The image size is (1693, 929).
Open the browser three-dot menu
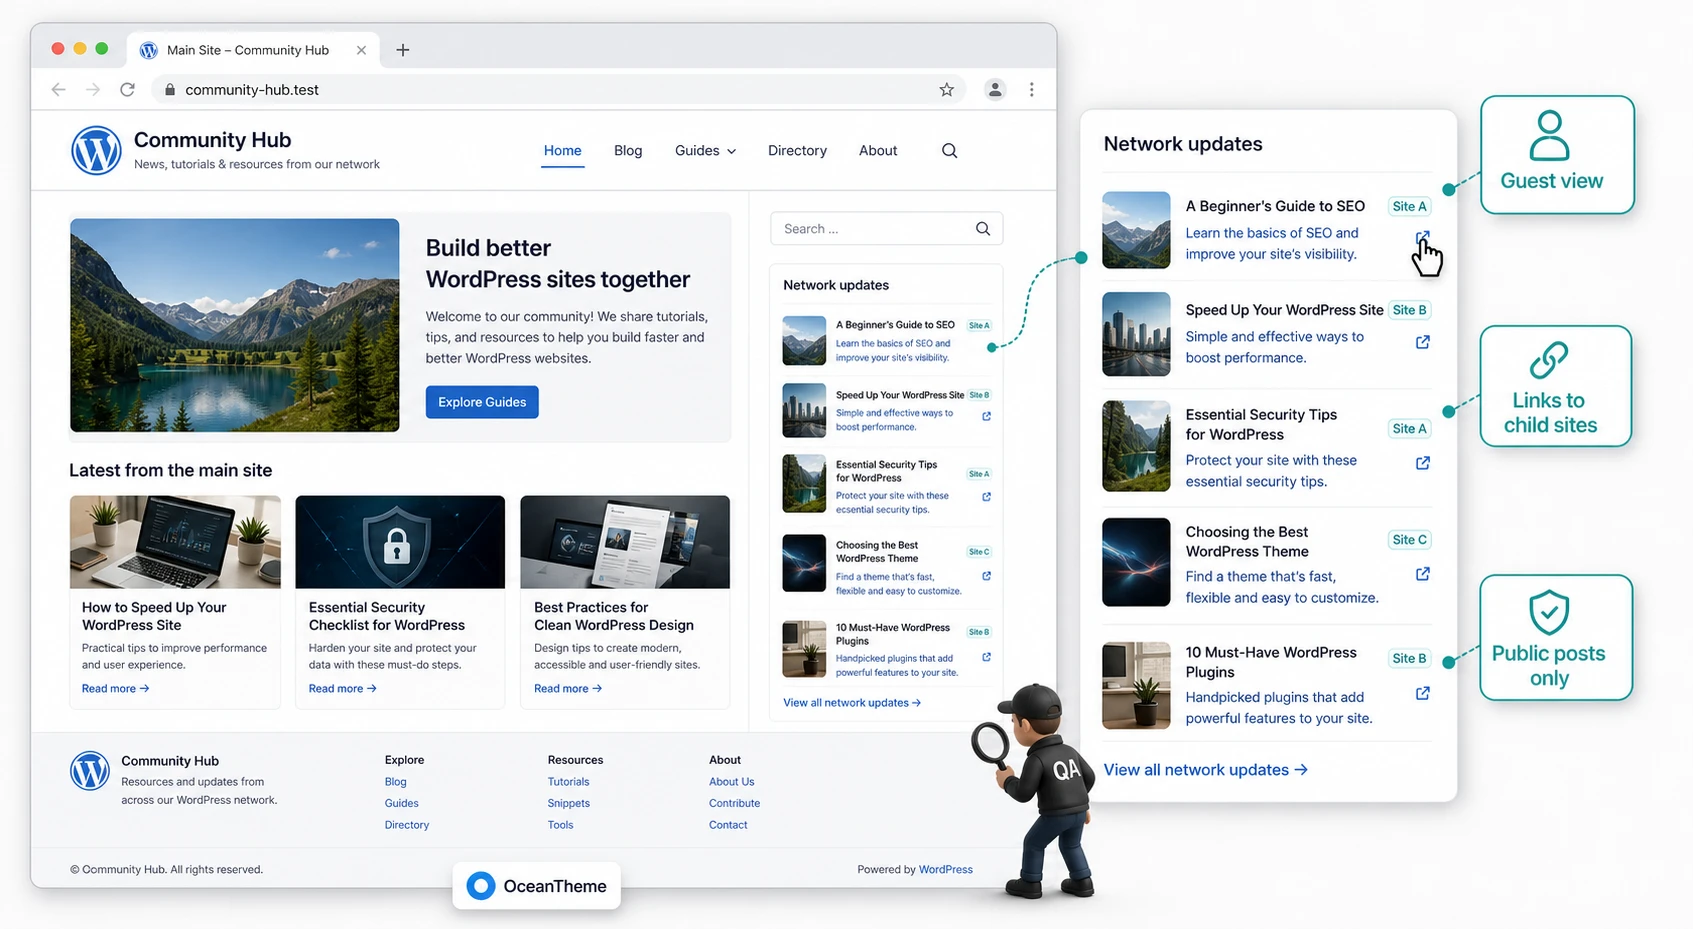(1031, 90)
